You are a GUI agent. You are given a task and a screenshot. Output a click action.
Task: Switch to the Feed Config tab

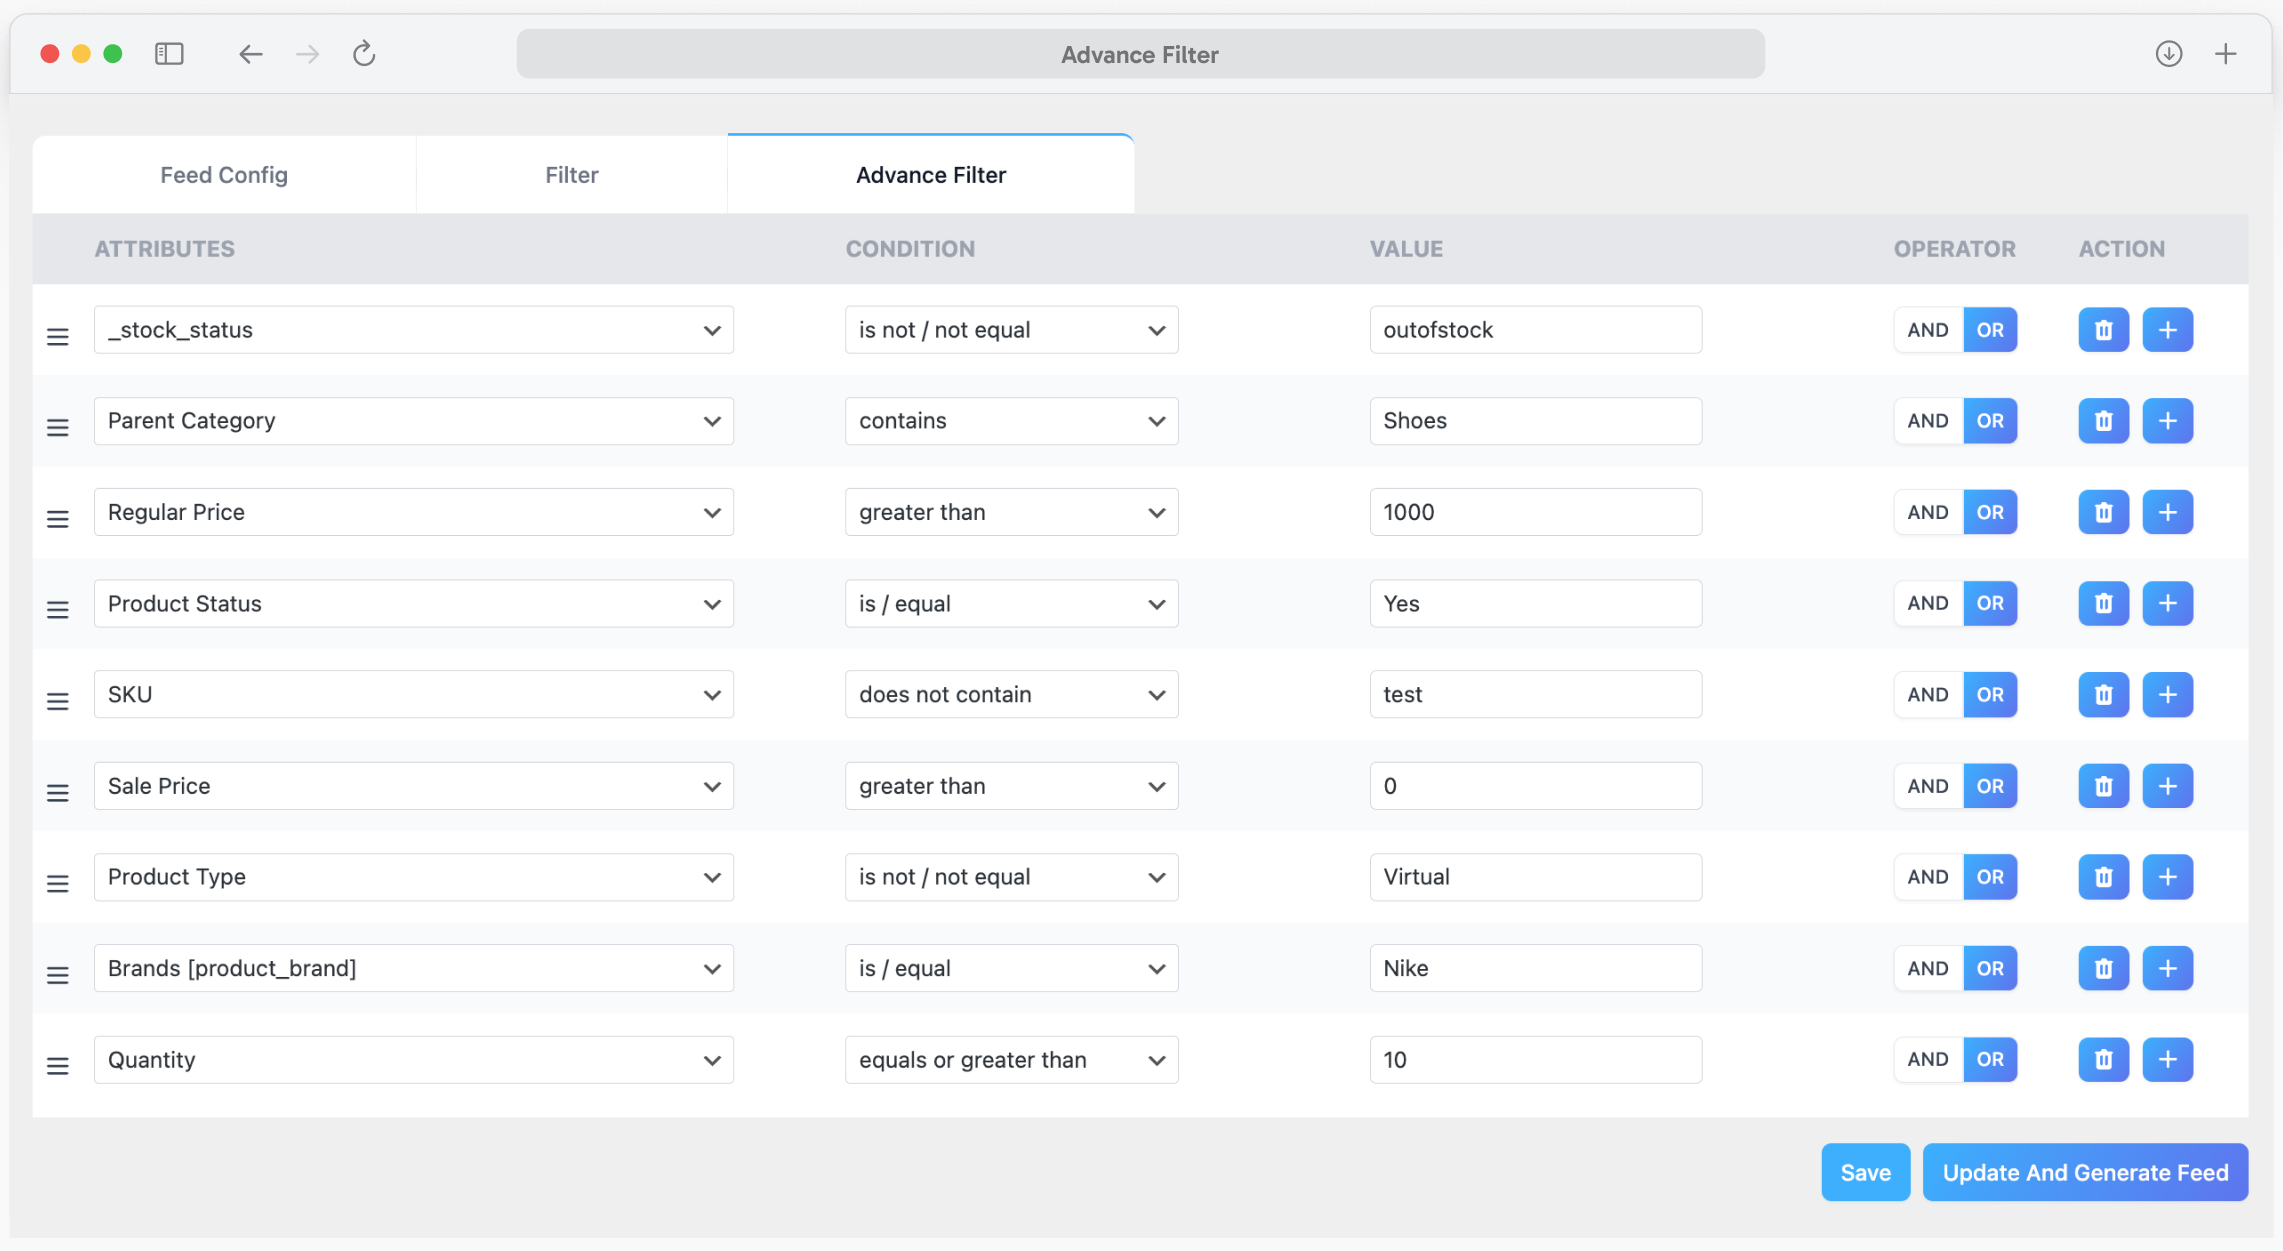223,174
